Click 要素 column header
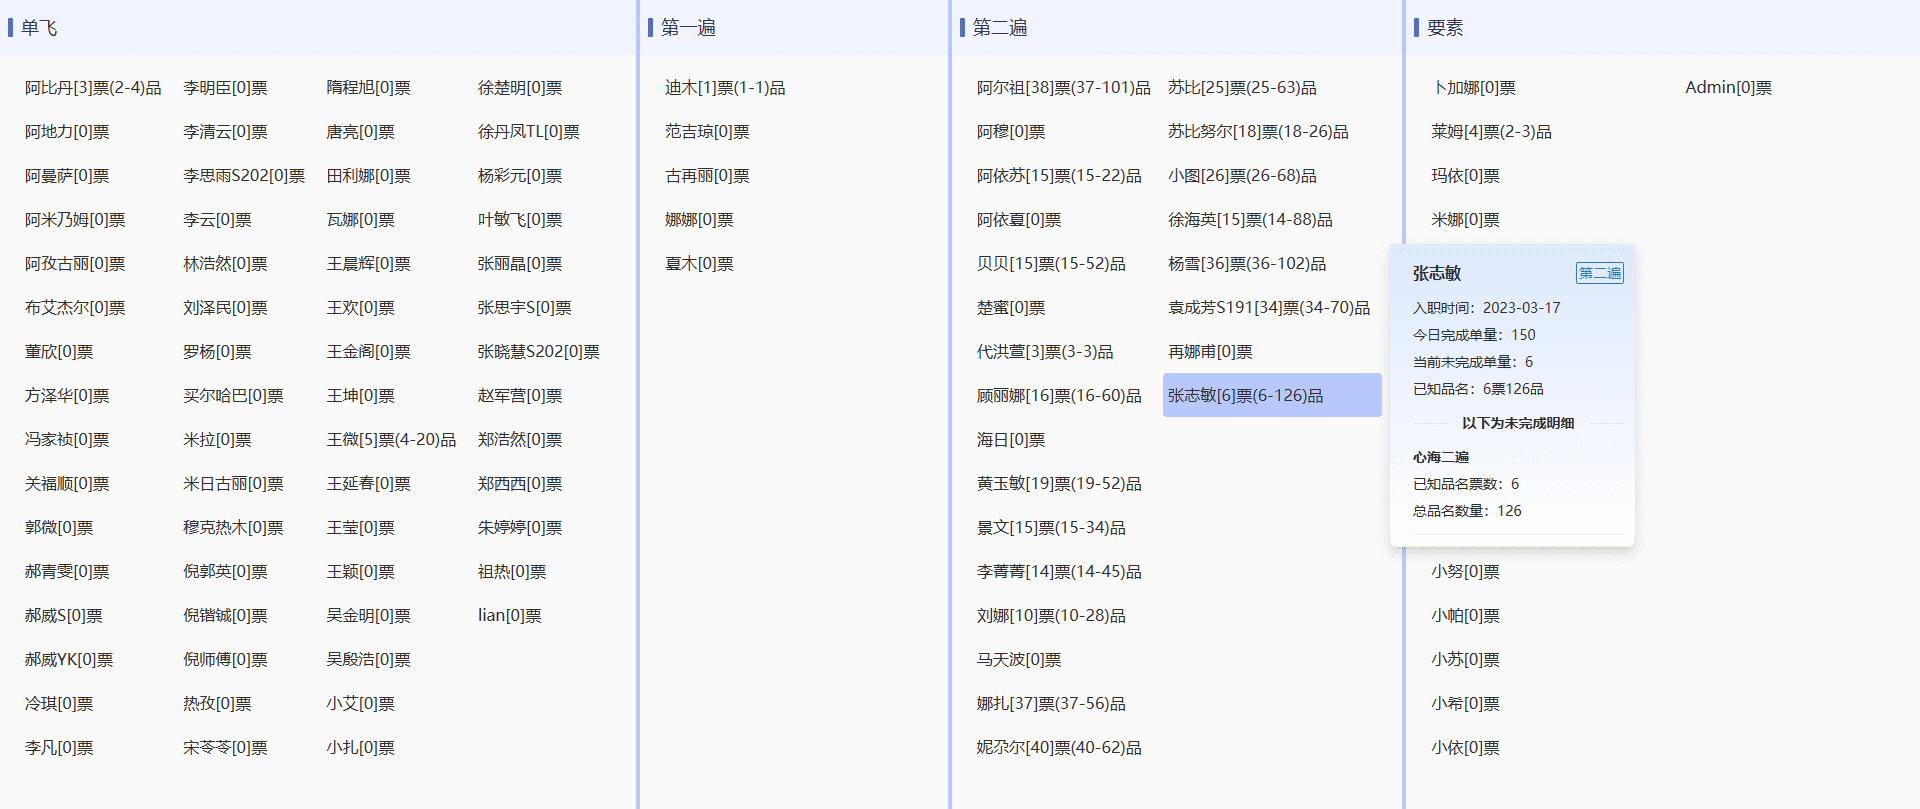This screenshot has width=1920, height=809. [1445, 28]
